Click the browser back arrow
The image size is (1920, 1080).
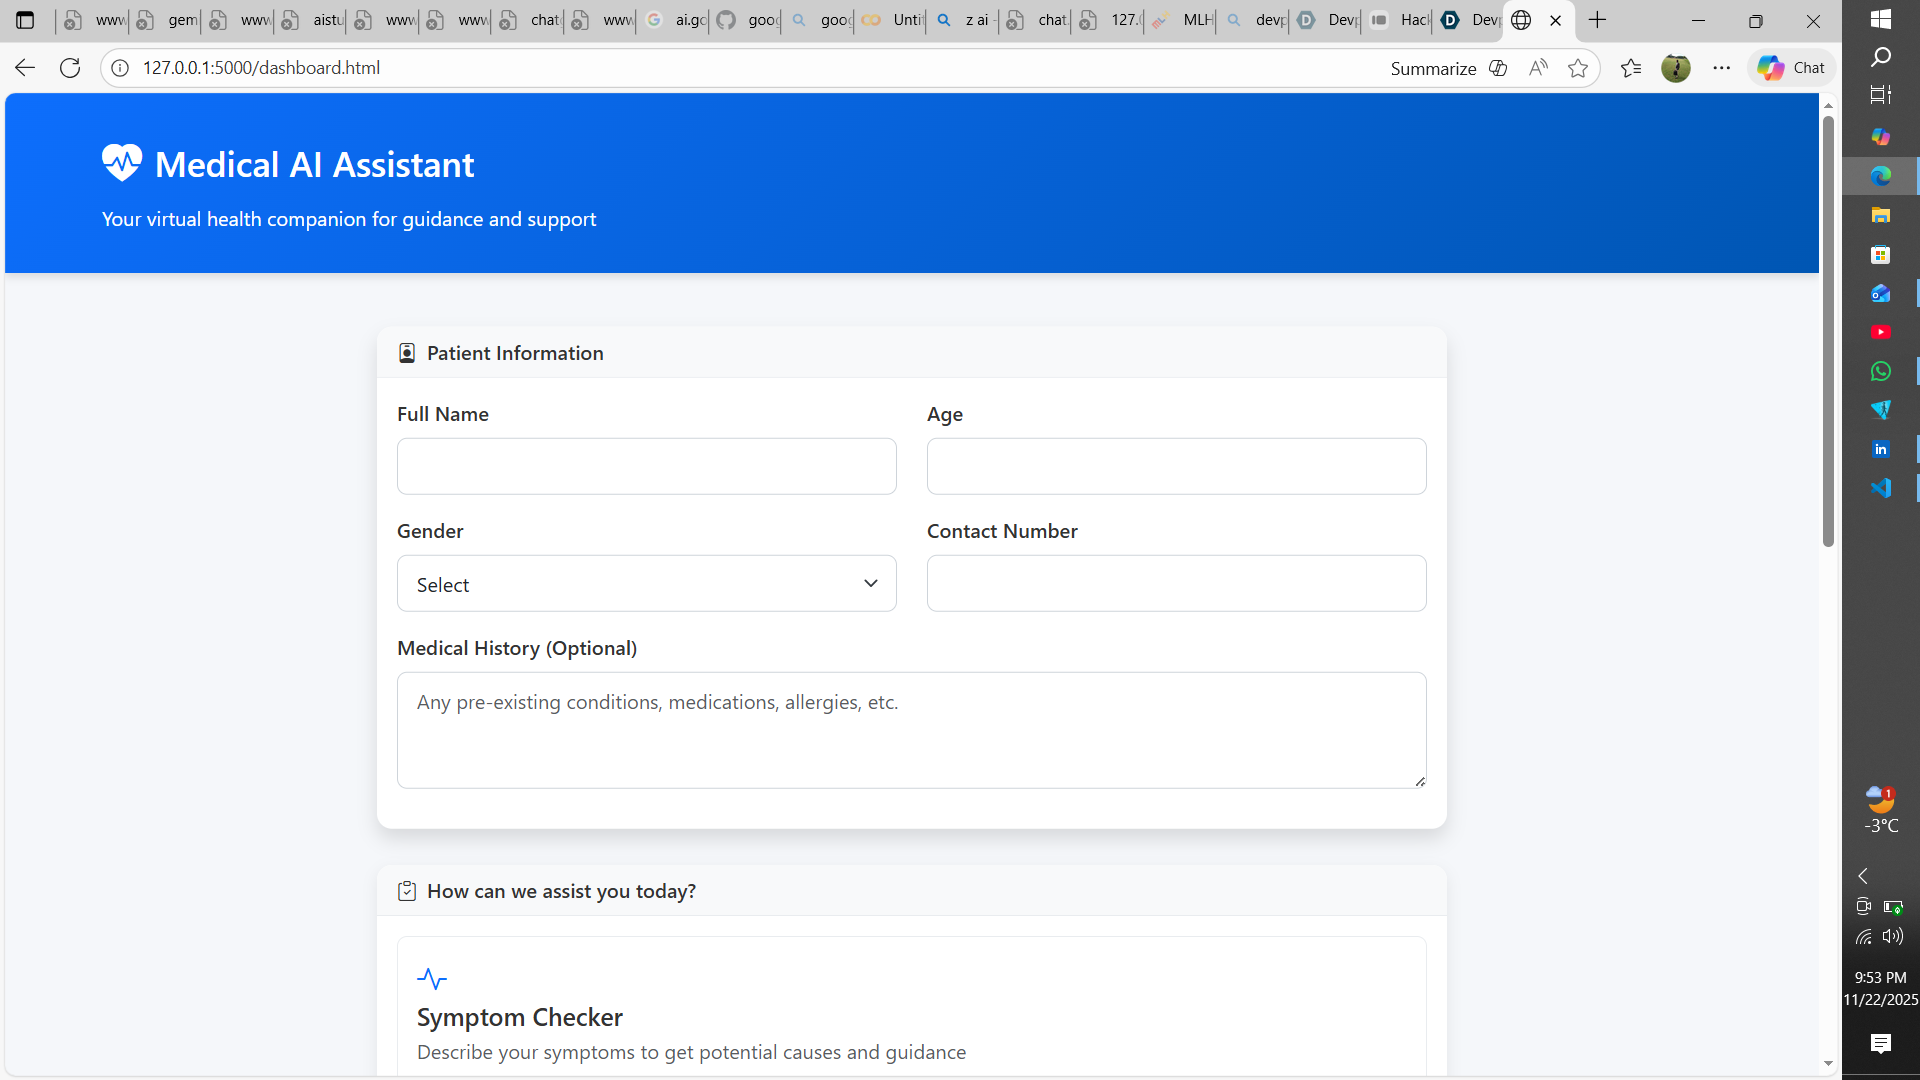pos(25,68)
